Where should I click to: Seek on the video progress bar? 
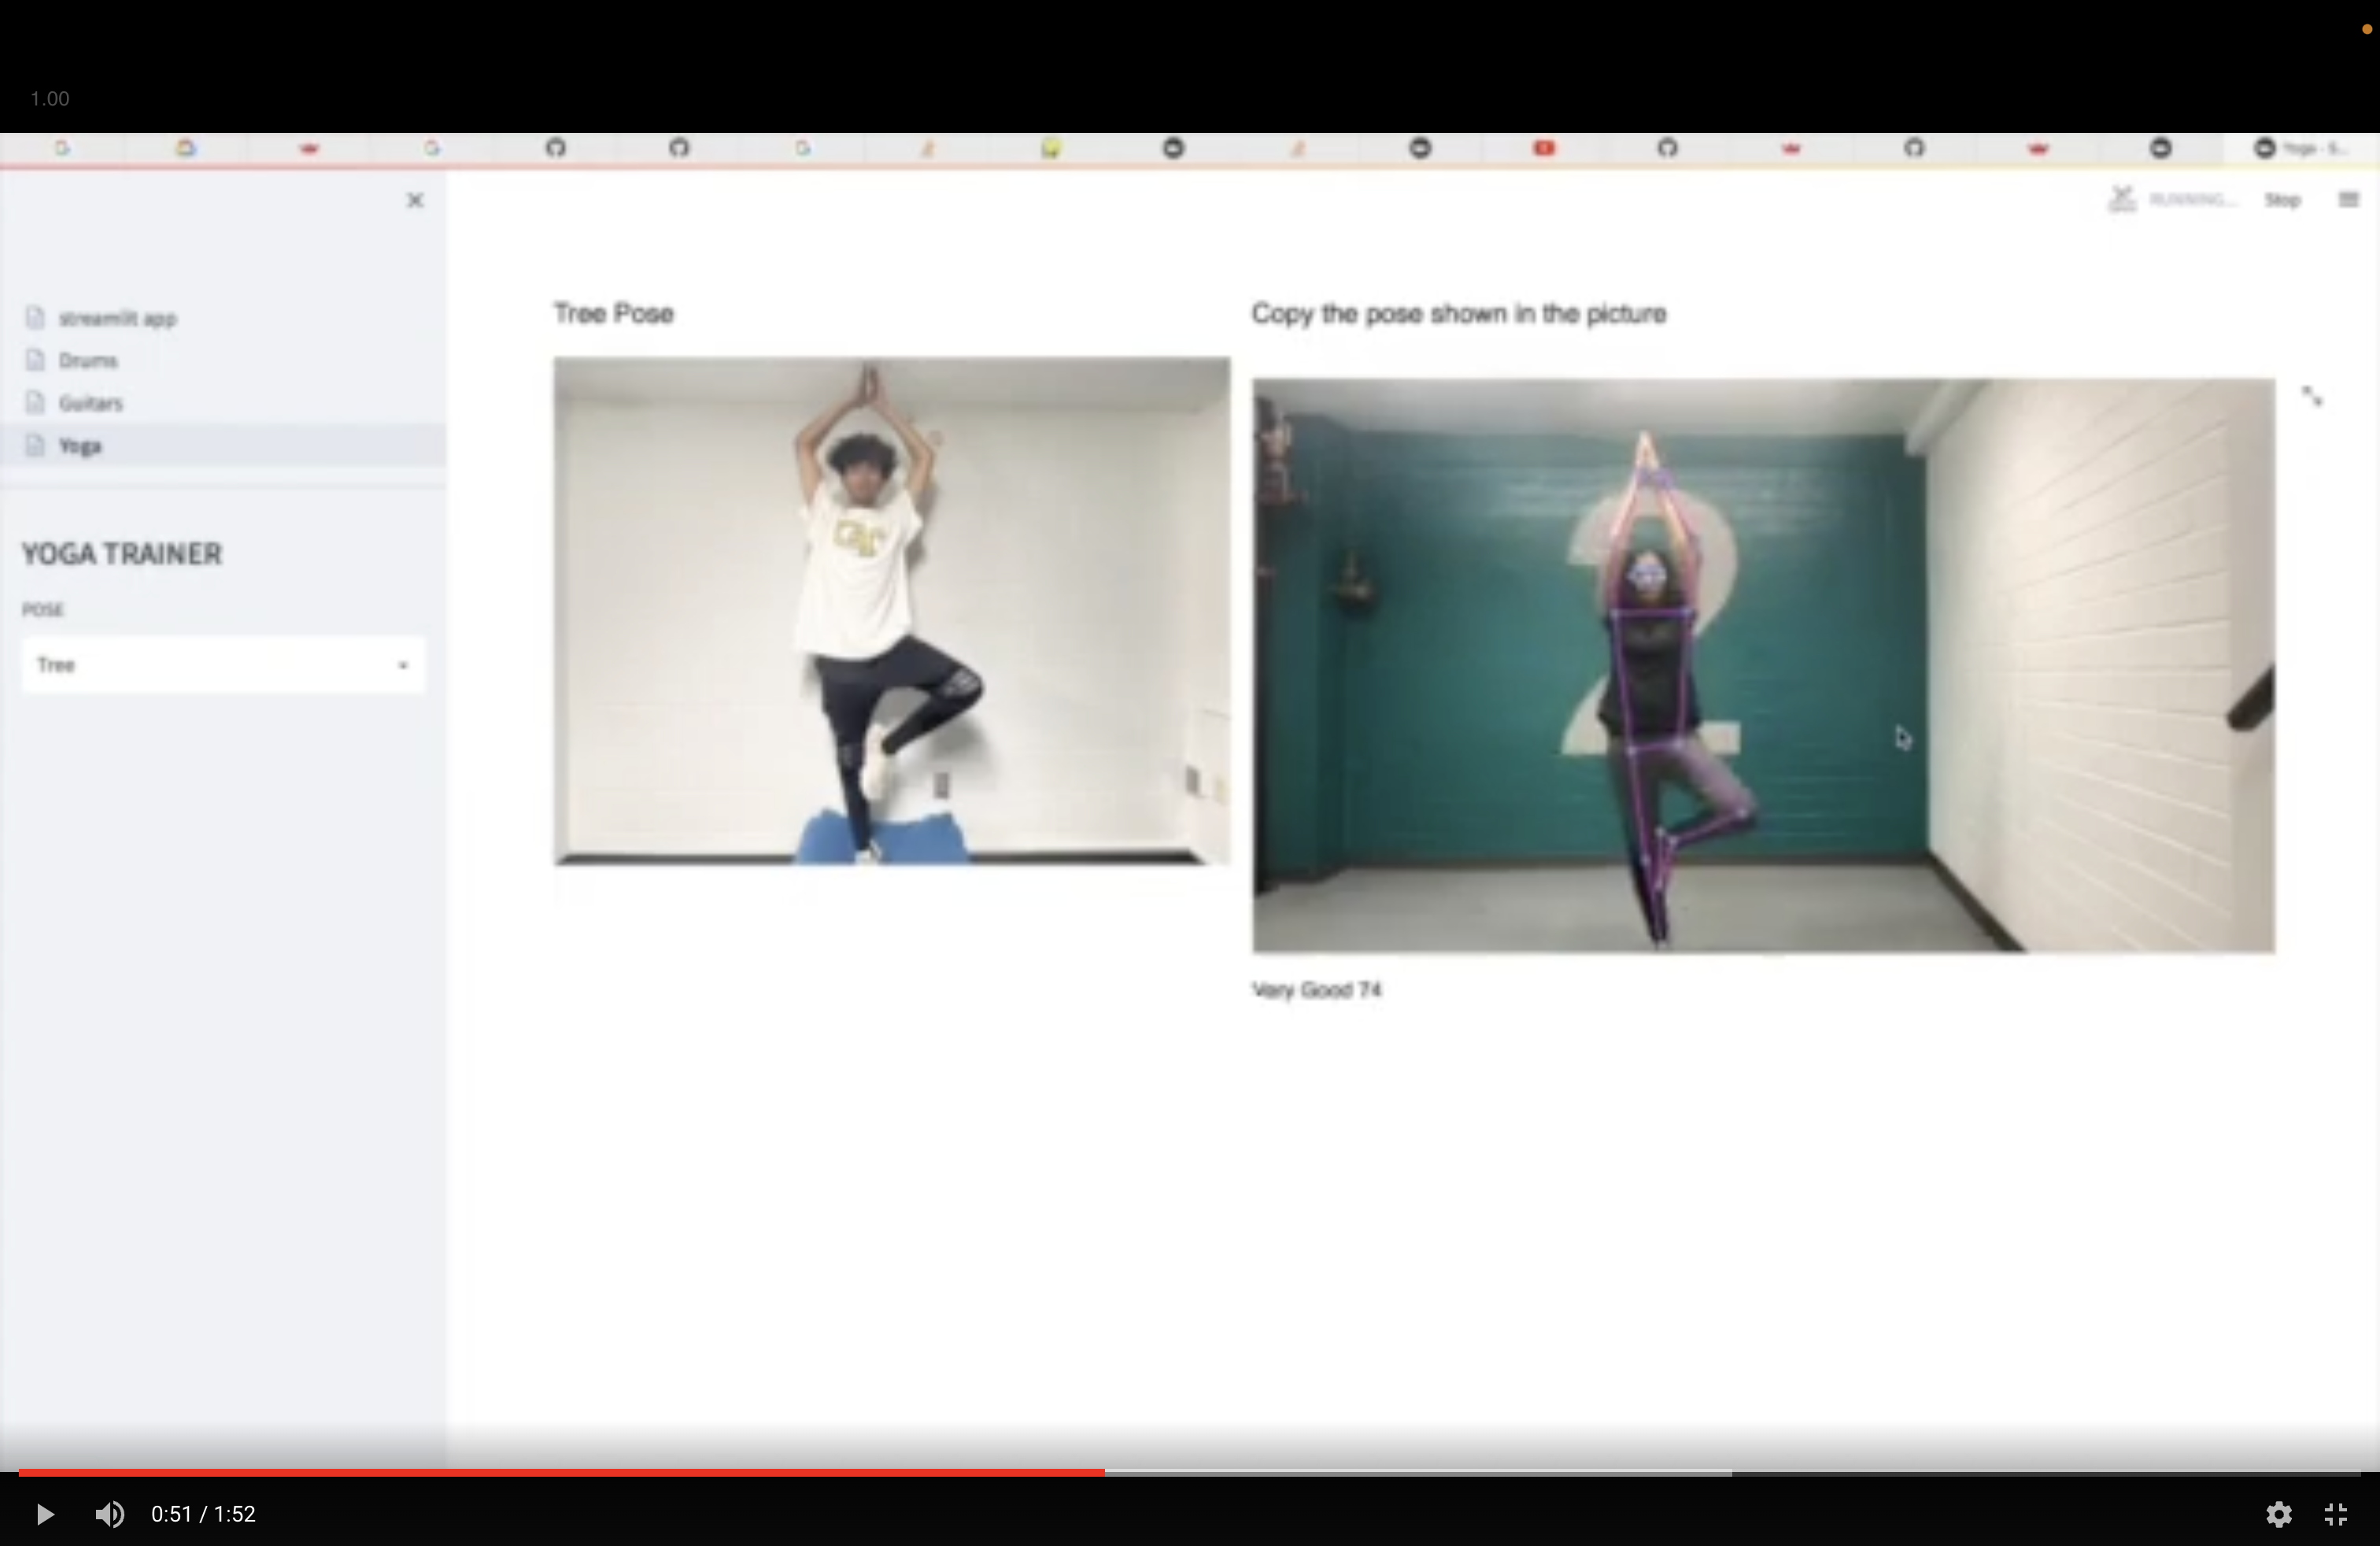pos(1400,1472)
